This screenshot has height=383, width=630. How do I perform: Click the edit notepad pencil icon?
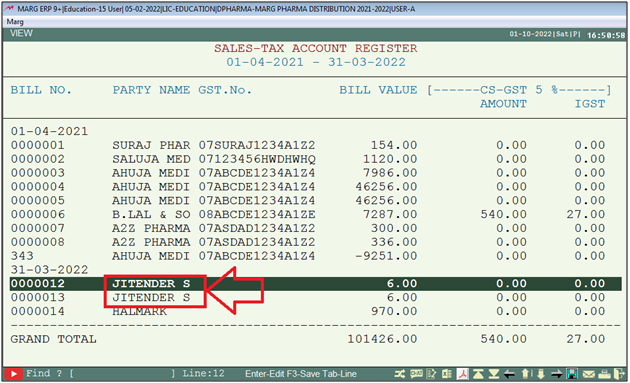431,374
